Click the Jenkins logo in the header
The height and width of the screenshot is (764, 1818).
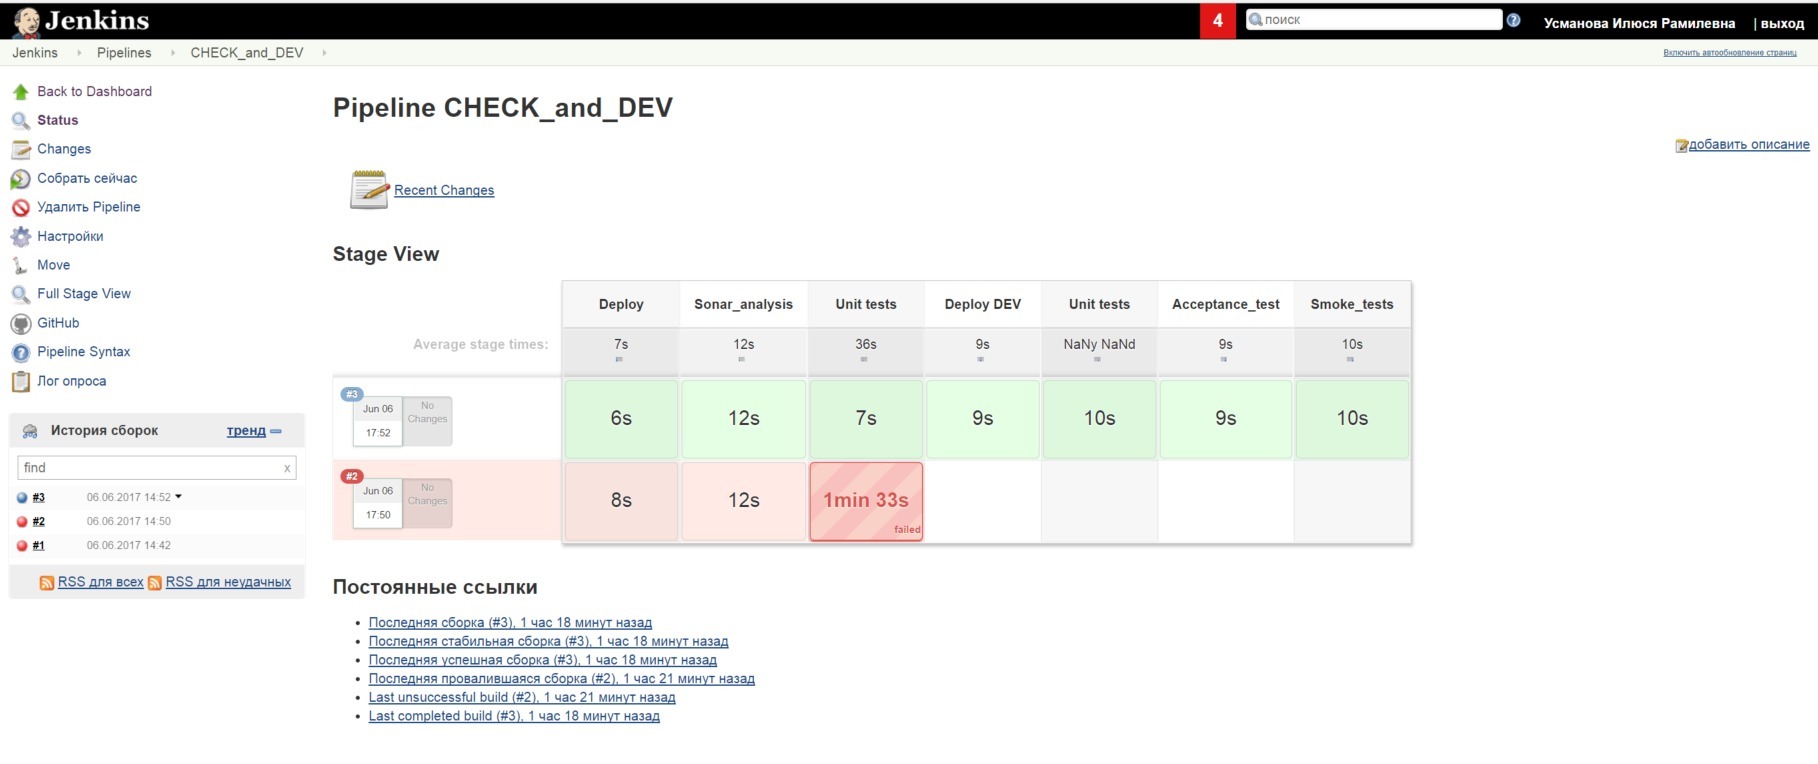[81, 20]
